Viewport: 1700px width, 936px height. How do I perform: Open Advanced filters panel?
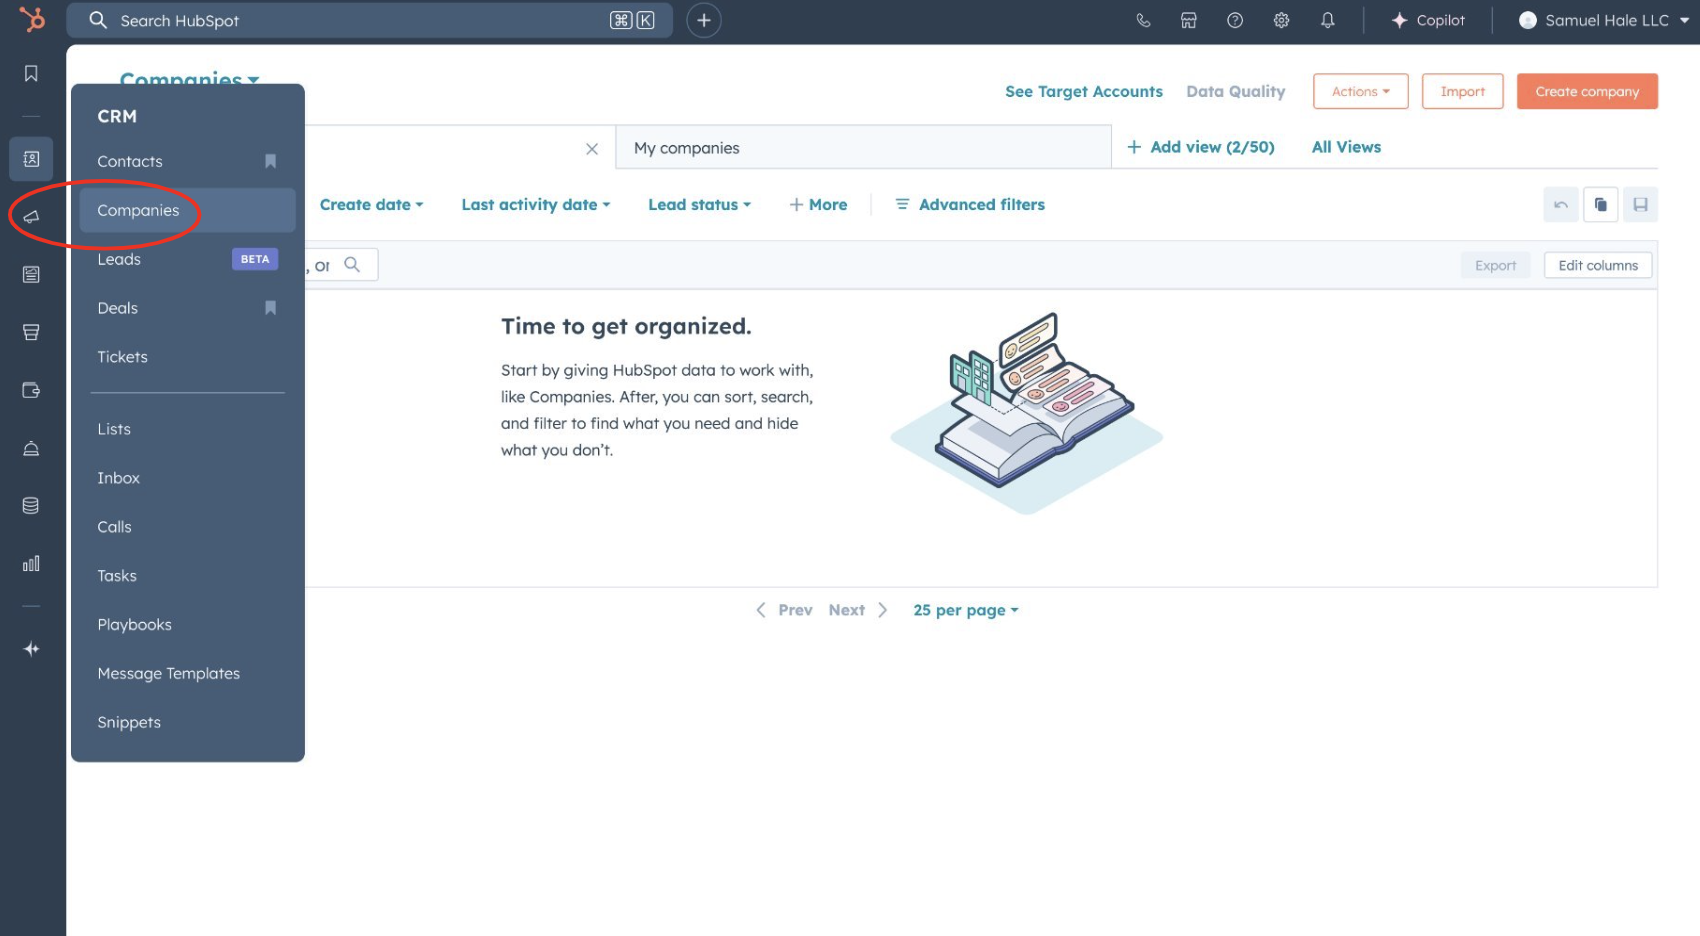(970, 205)
